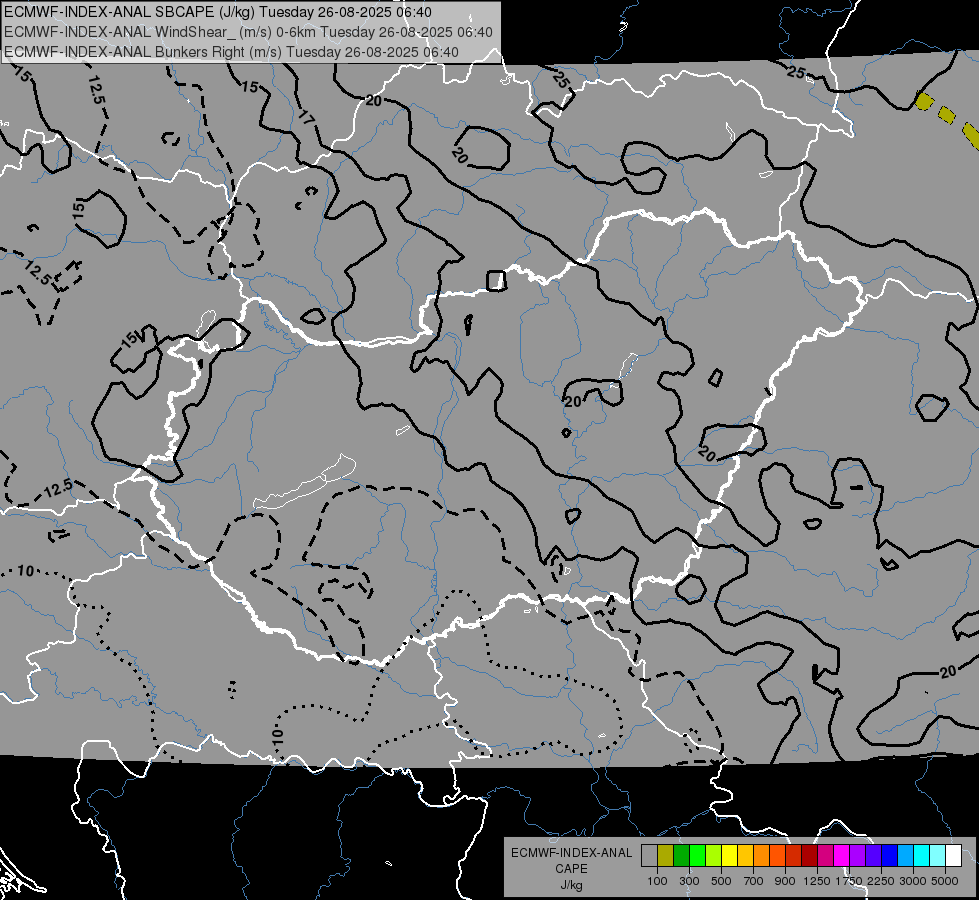Pick the dark green legend swatch
Viewport: 979px width, 900px height.
[x=681, y=856]
